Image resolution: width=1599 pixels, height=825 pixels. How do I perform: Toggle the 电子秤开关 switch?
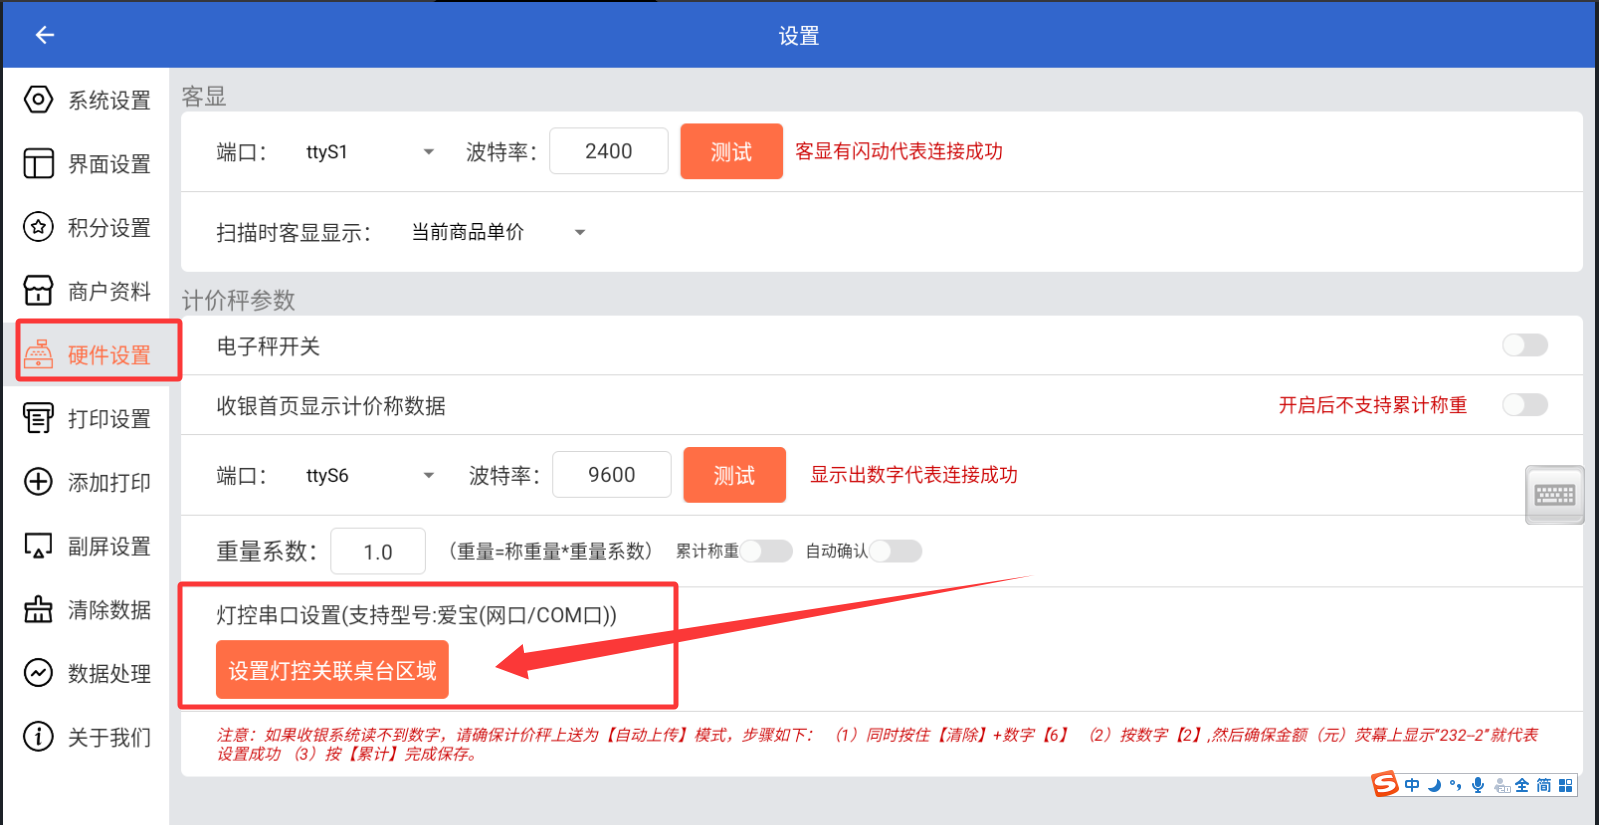click(1524, 345)
